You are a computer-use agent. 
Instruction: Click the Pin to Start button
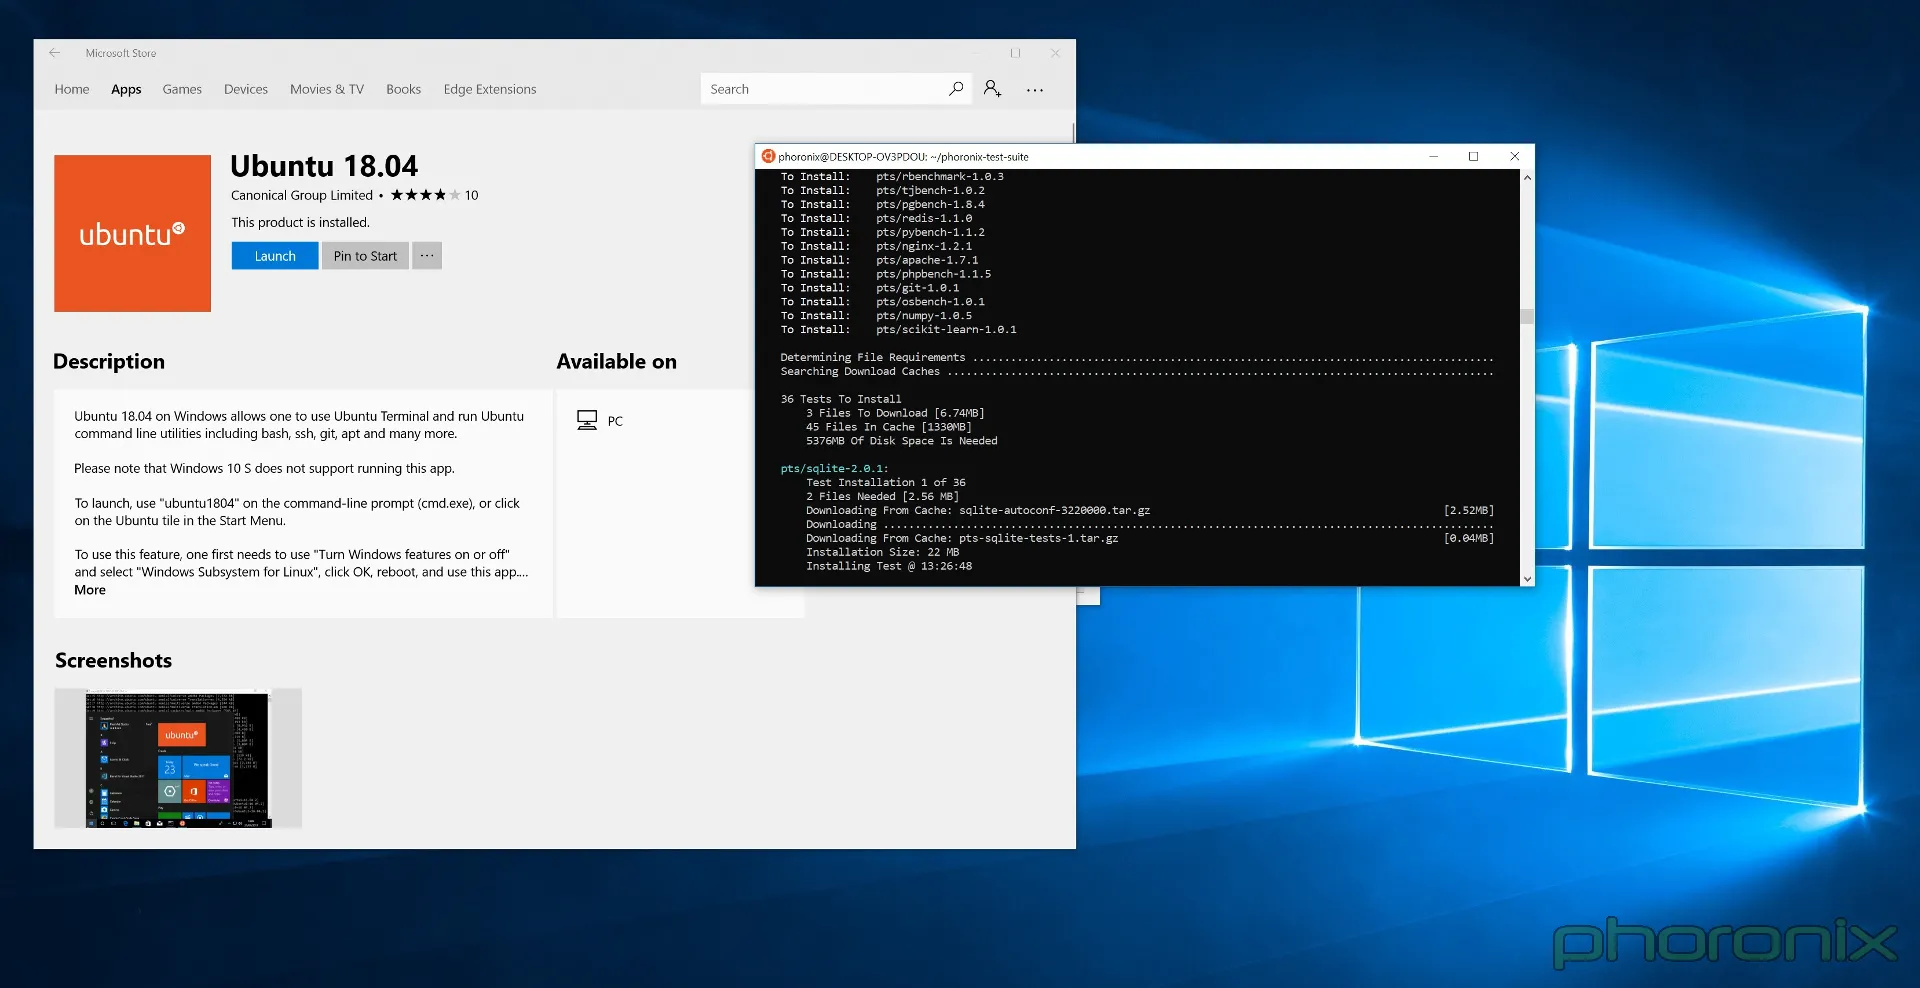(365, 256)
